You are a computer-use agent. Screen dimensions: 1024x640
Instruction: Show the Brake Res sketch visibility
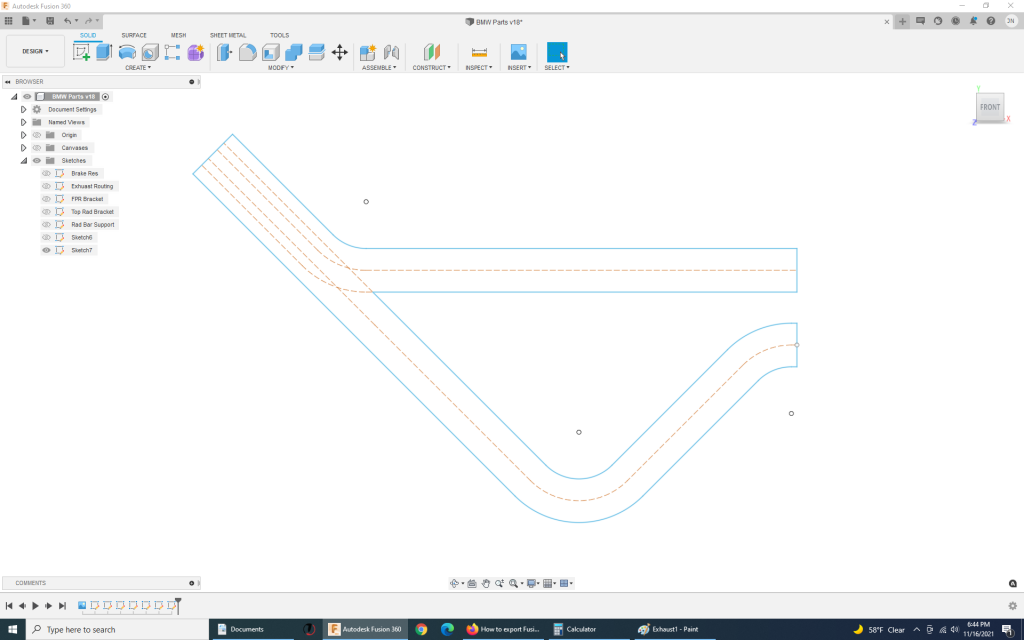45,173
